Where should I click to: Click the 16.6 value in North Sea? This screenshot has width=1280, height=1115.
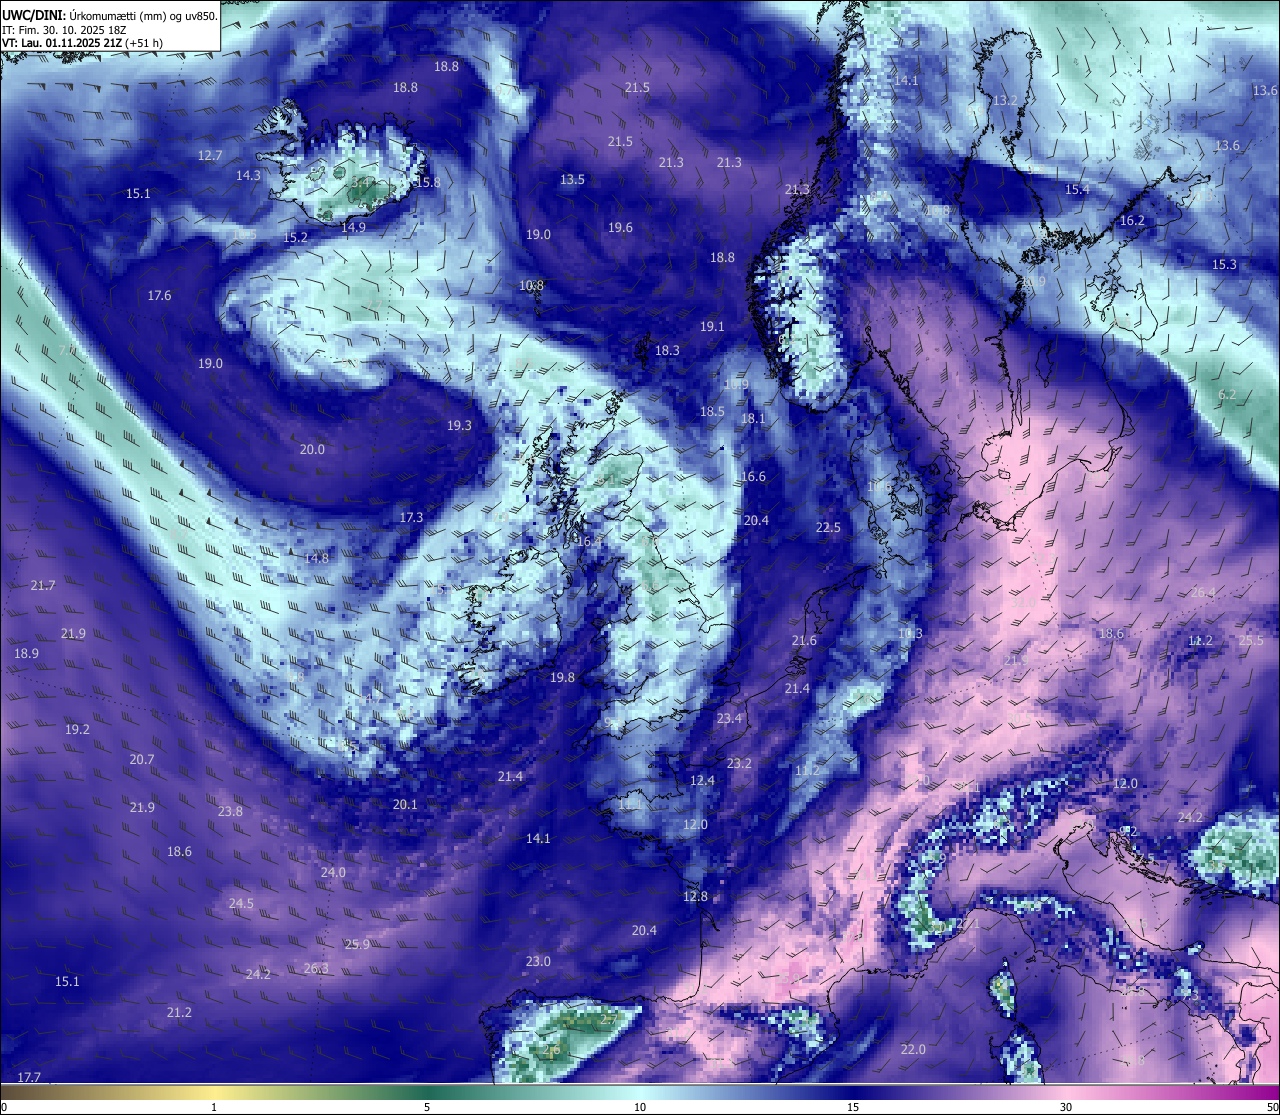click(753, 476)
